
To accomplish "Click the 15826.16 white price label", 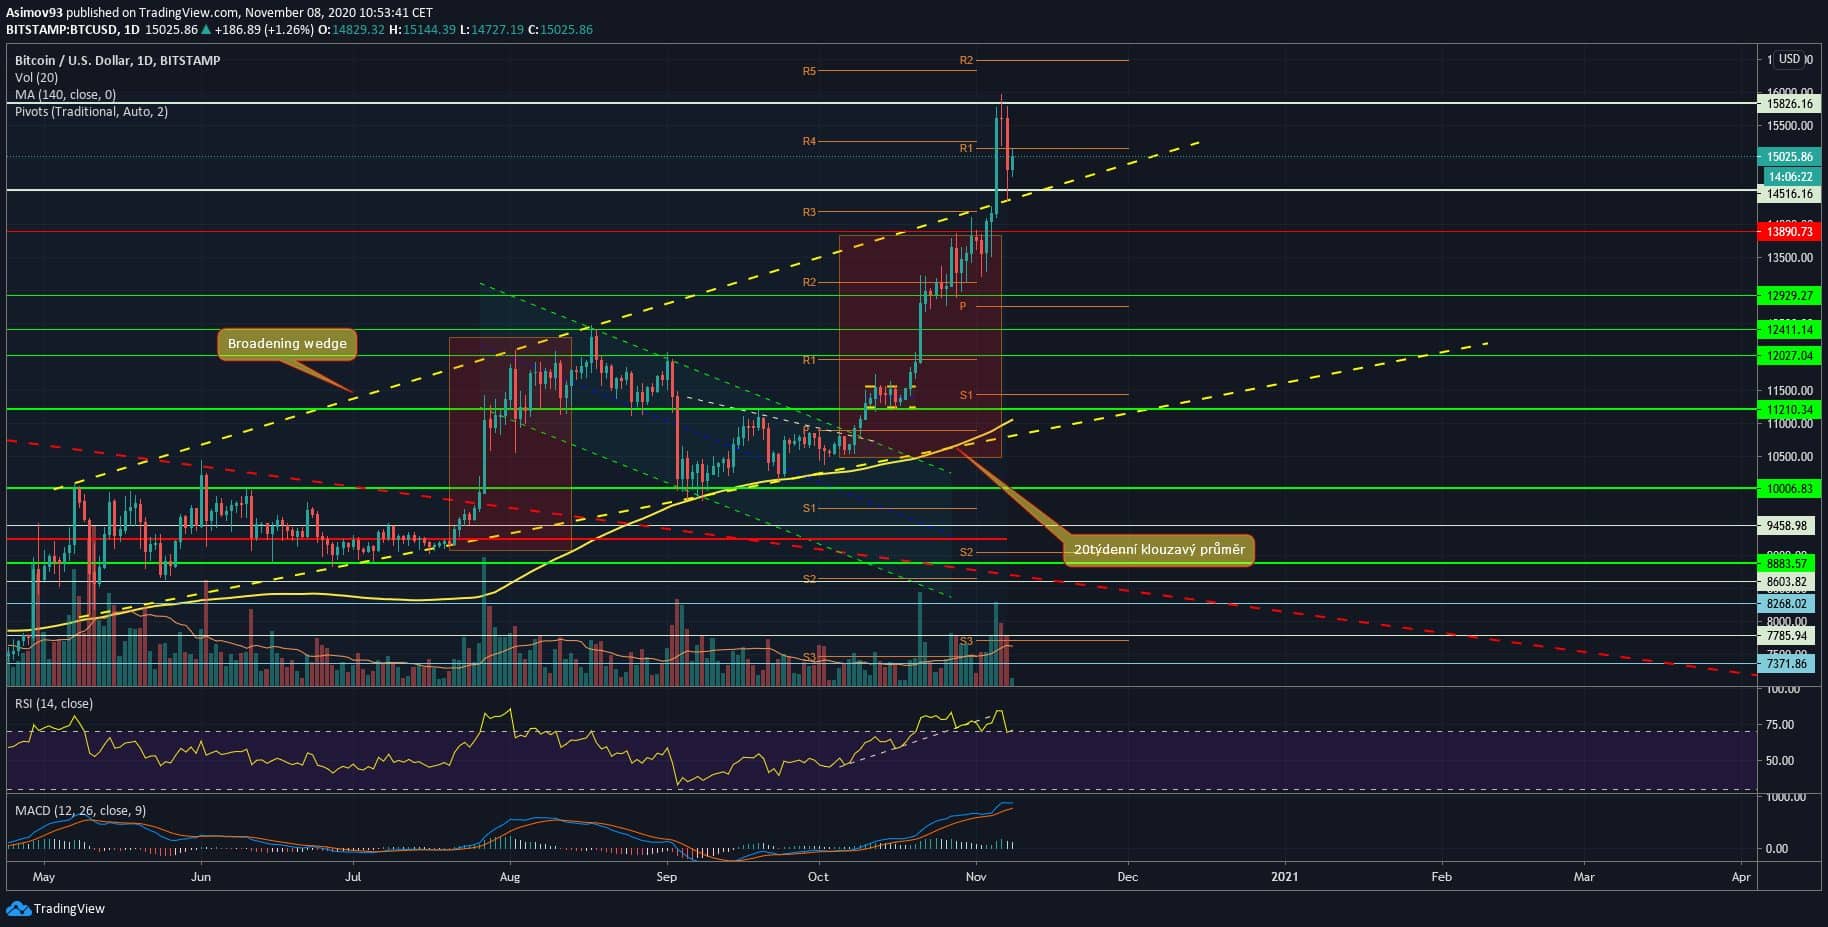I will click(1789, 104).
